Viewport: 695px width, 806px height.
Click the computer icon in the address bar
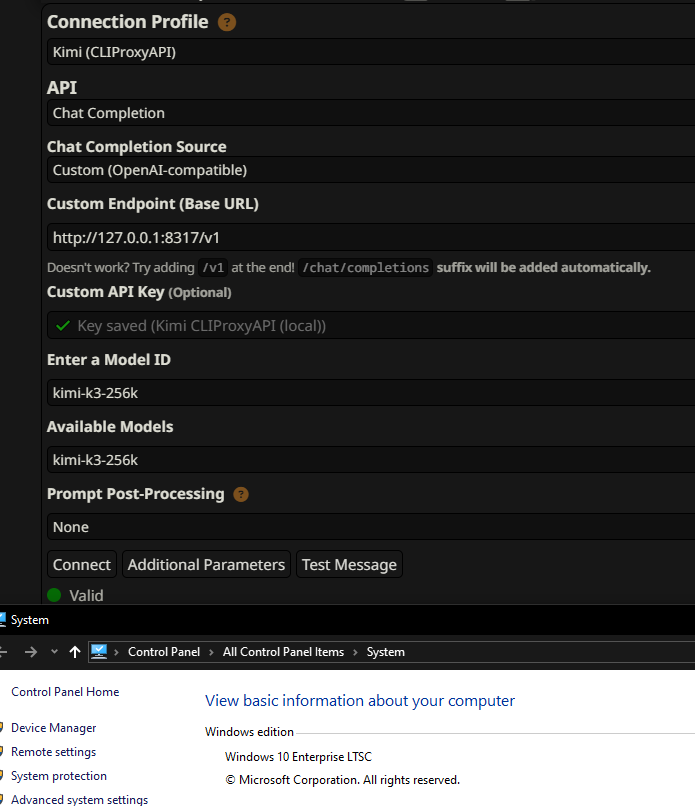(x=99, y=652)
